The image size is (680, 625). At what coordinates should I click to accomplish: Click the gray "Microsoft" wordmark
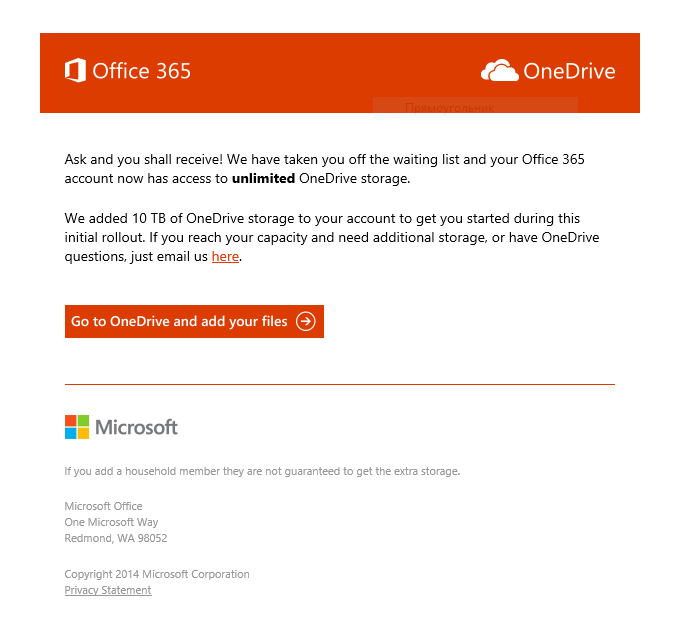136,428
